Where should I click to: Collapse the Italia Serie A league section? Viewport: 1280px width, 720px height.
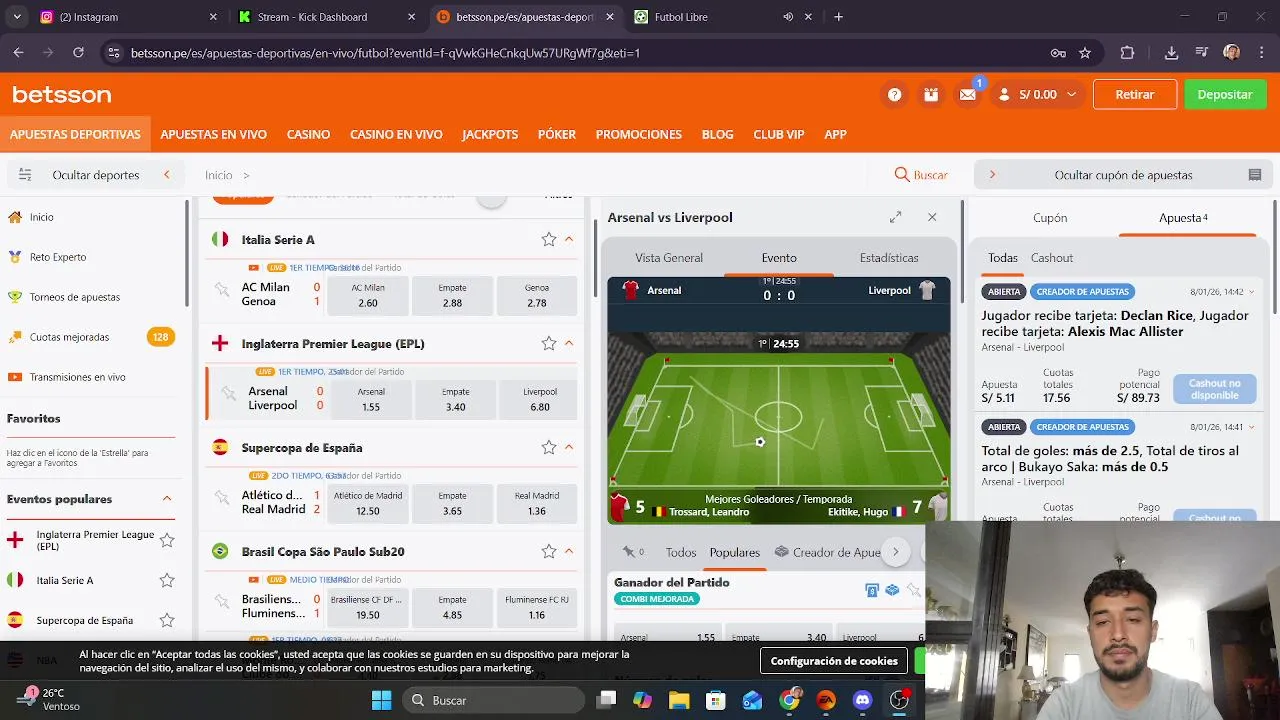point(569,240)
